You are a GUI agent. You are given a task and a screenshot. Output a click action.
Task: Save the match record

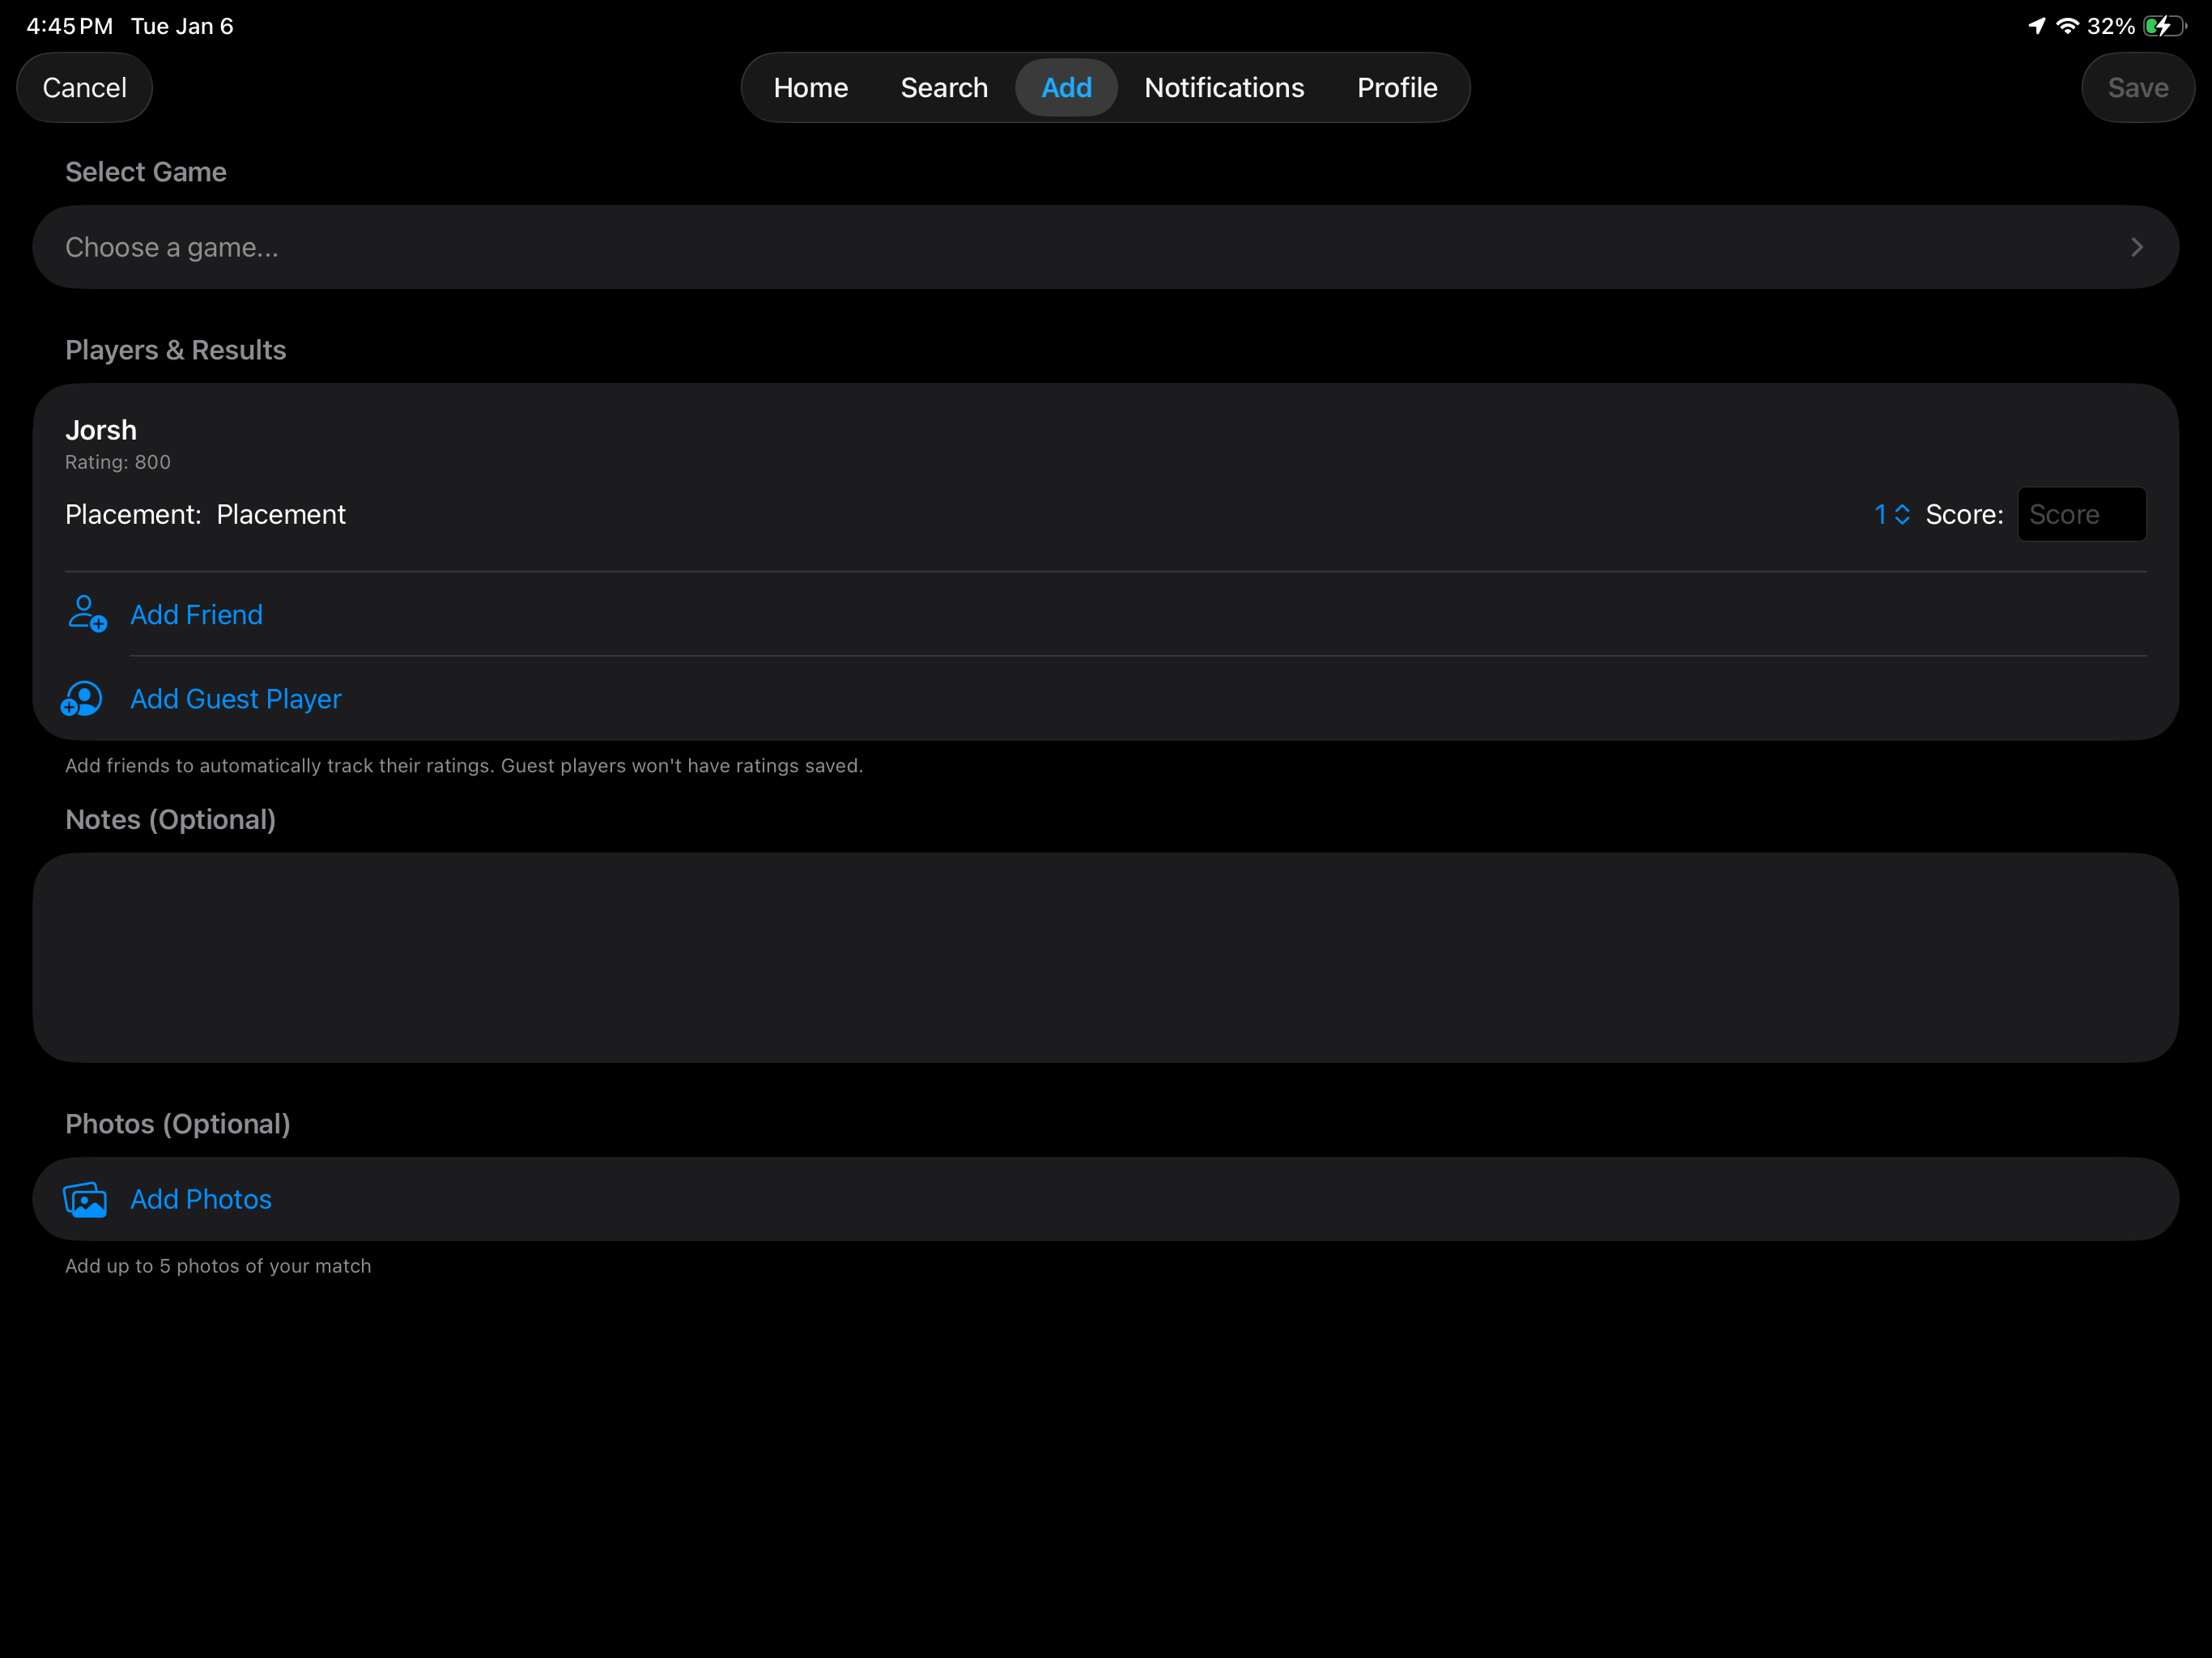(x=2138, y=88)
